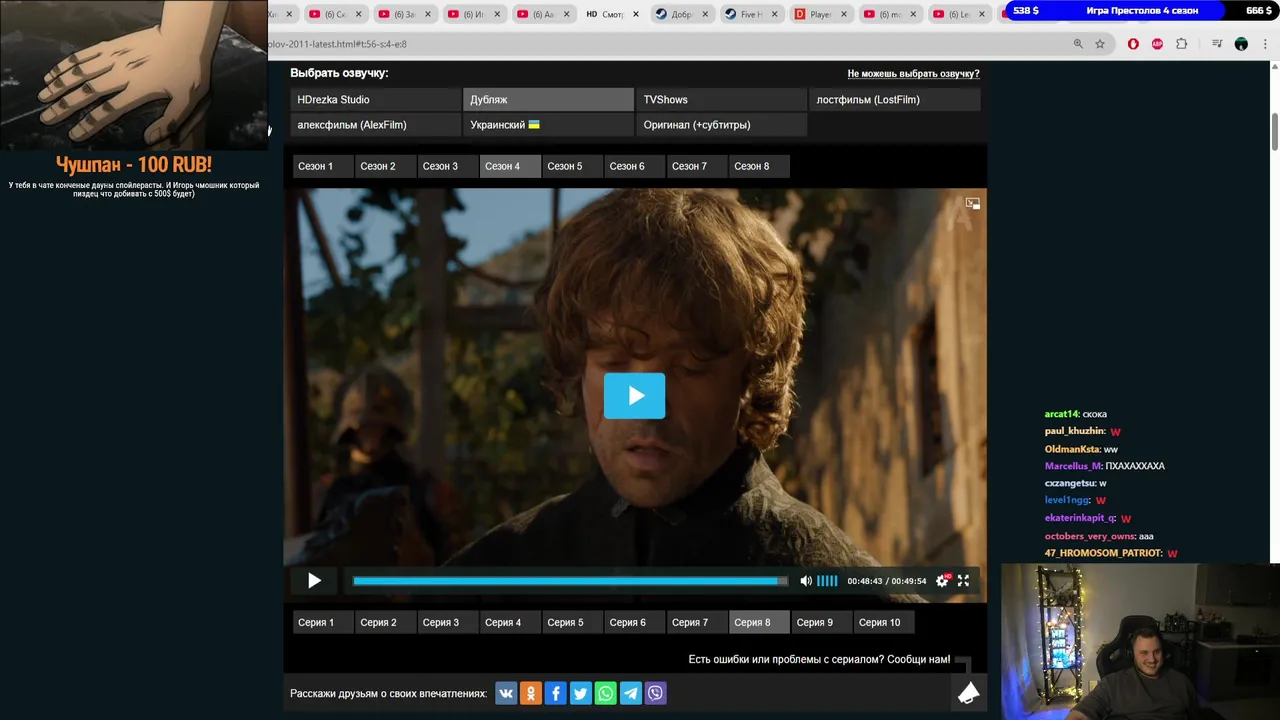Image resolution: width=1280 pixels, height=720 pixels.
Task: Select Украинский voiceover option
Action: 548,125
